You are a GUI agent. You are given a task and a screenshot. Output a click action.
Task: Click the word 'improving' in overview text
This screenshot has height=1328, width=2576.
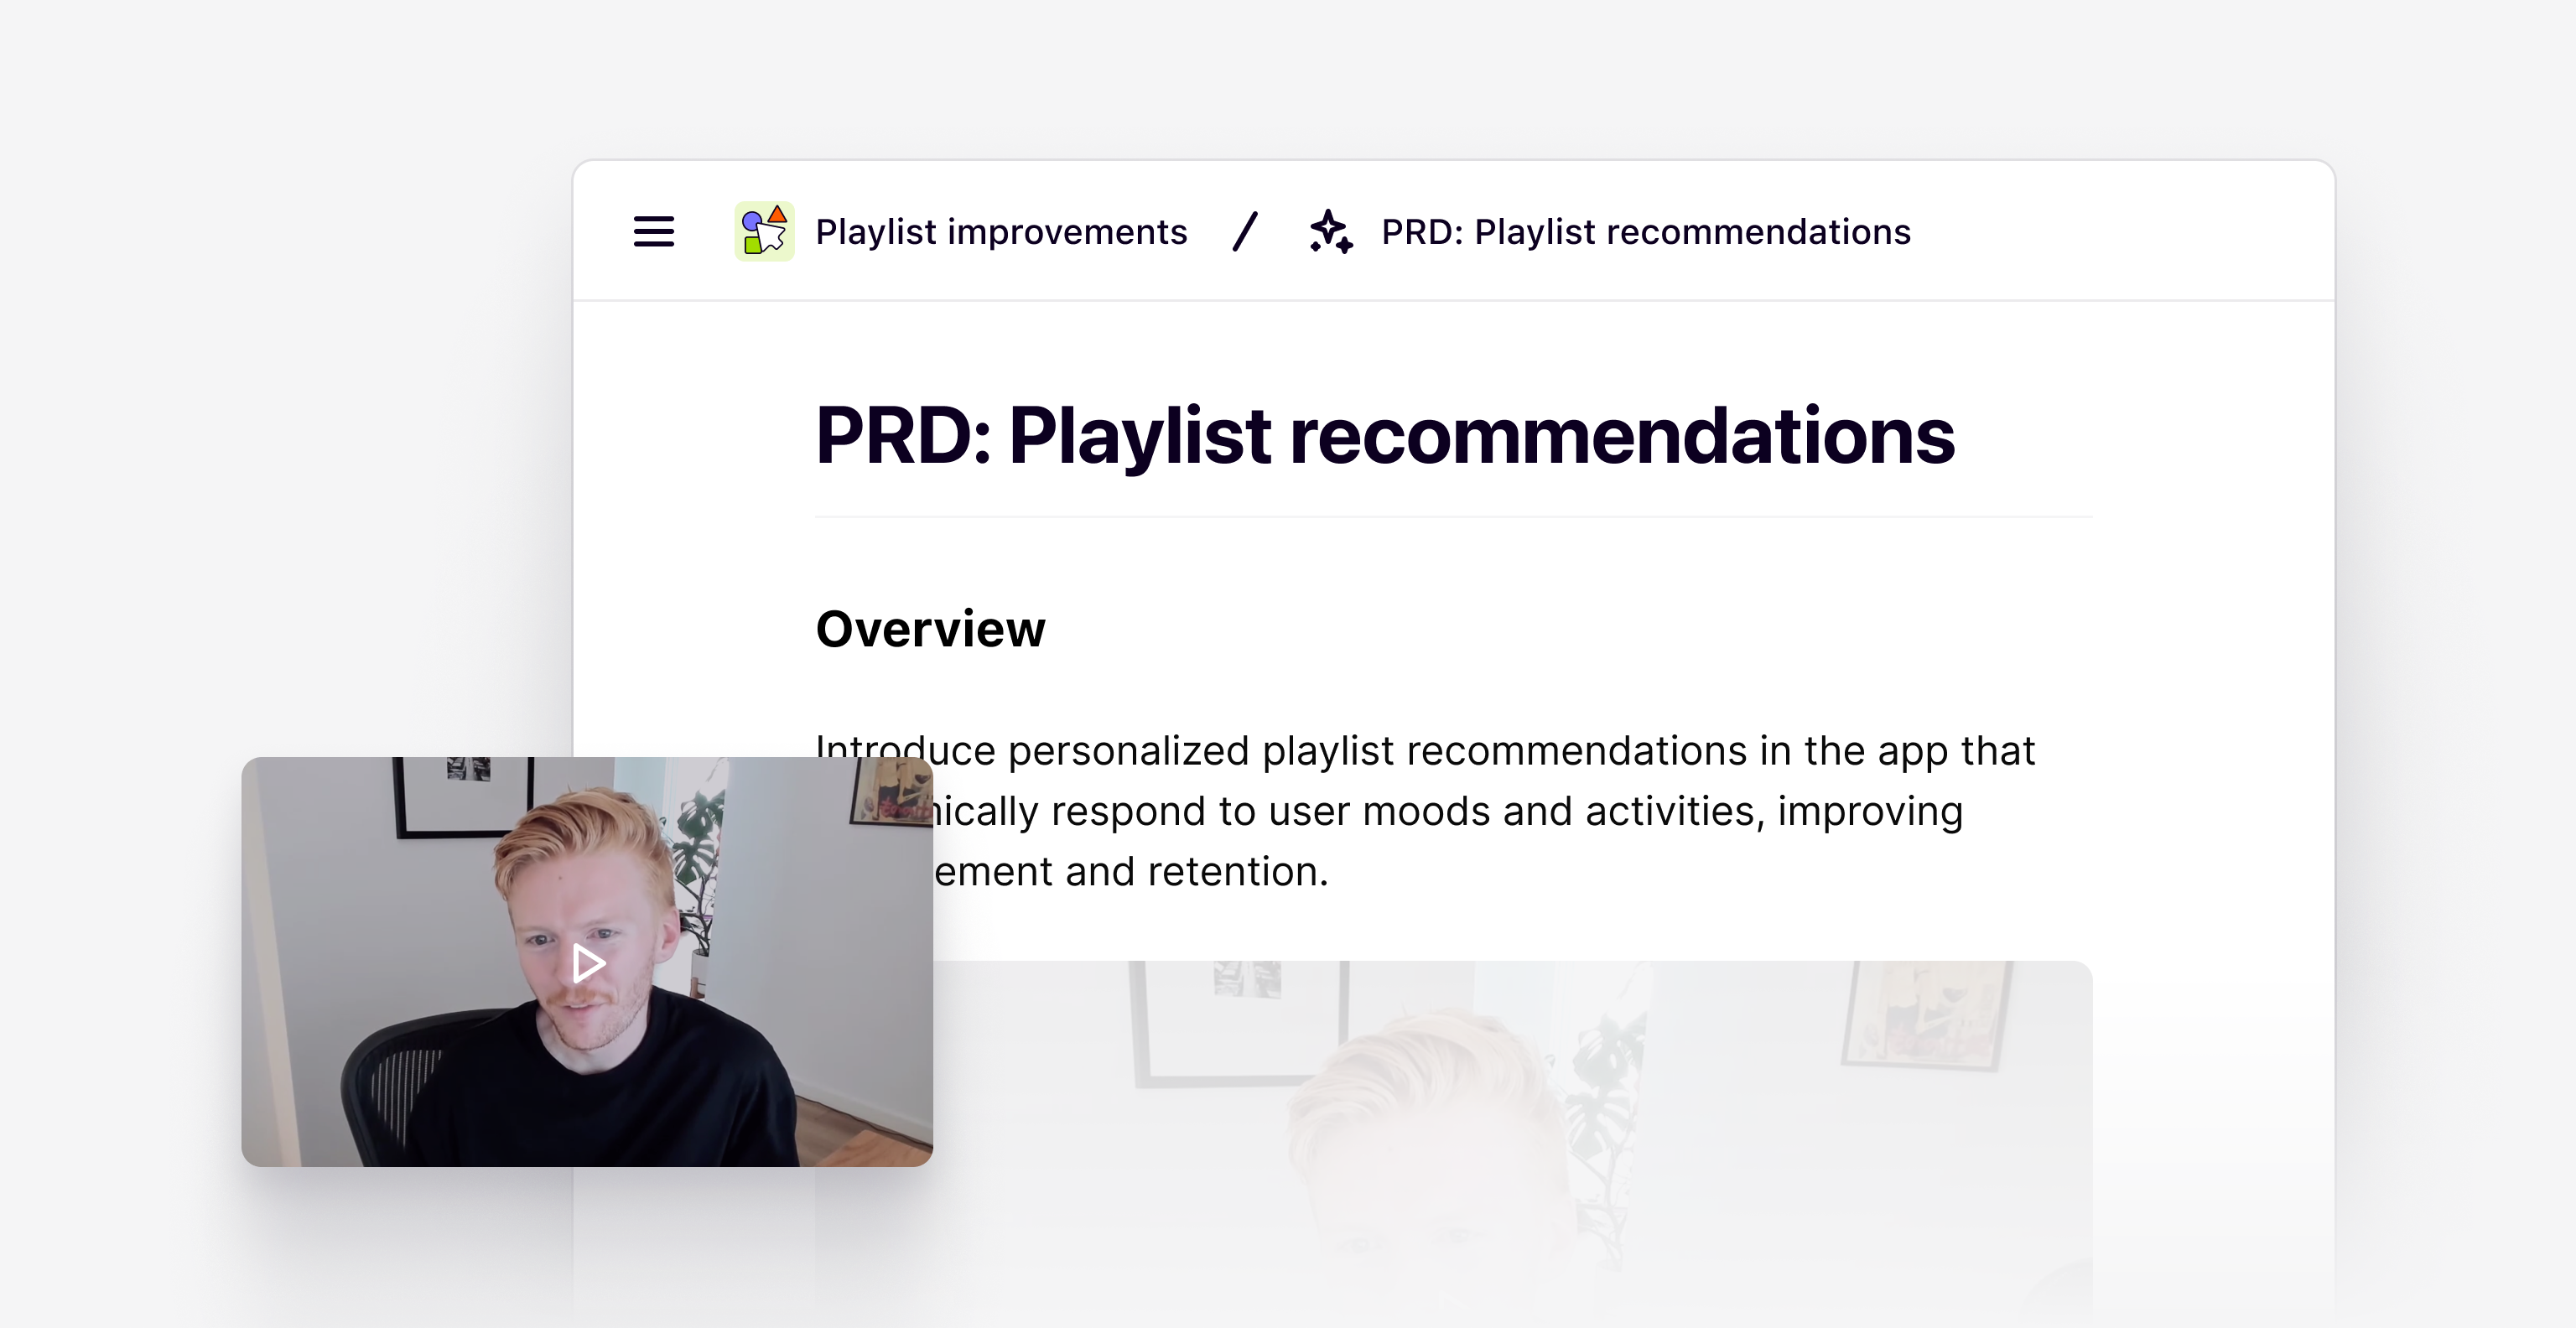1870,811
